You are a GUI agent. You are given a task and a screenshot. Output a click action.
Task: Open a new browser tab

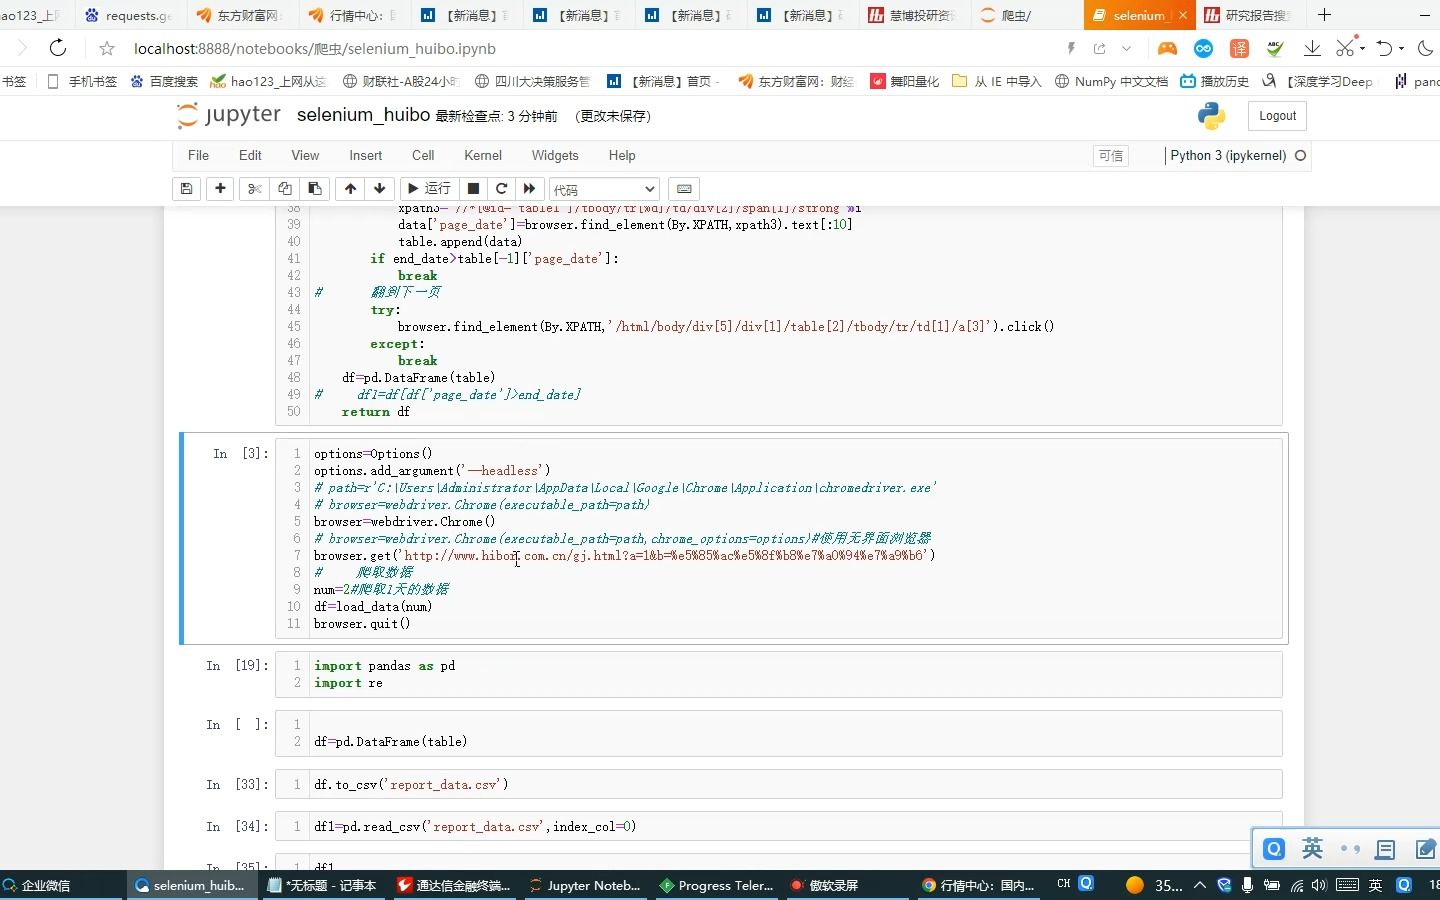pos(1324,15)
